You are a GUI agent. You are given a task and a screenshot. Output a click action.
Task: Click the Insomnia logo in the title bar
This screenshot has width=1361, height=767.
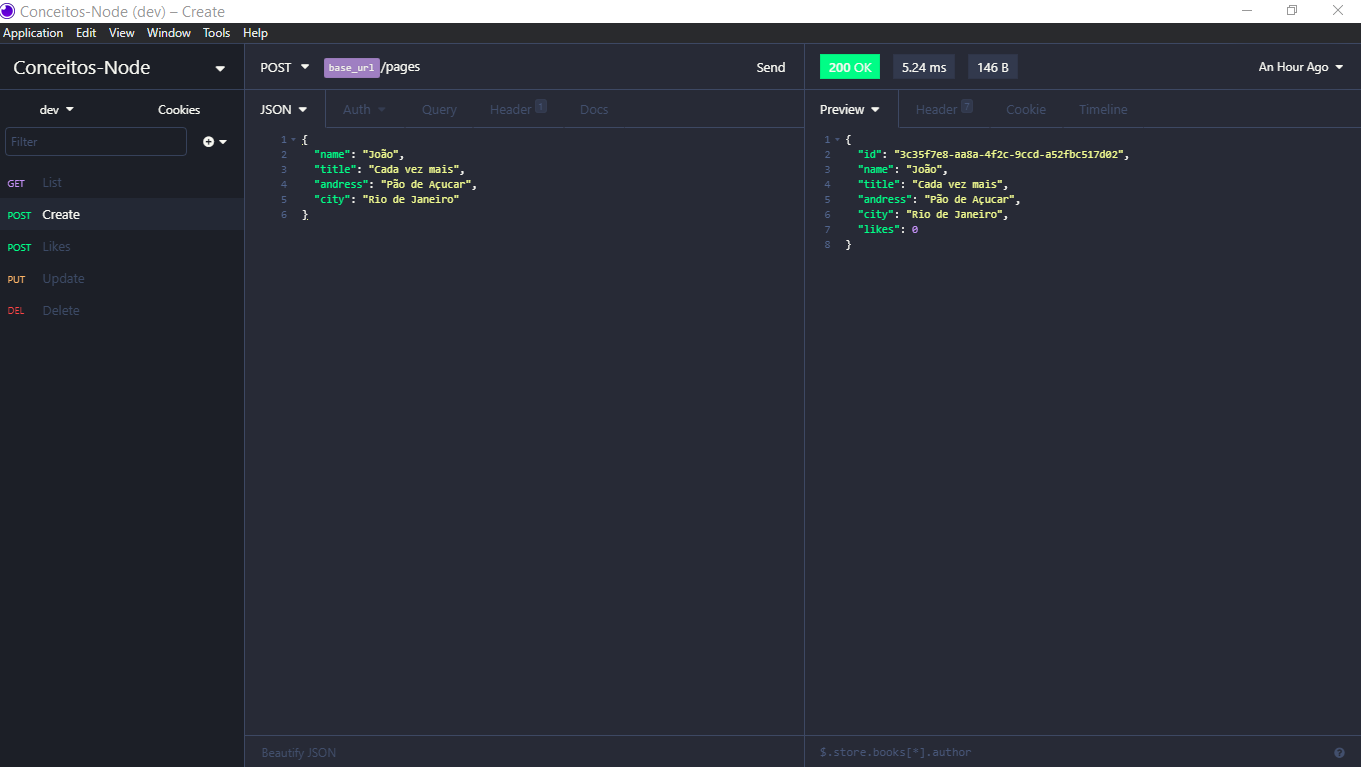(x=11, y=11)
